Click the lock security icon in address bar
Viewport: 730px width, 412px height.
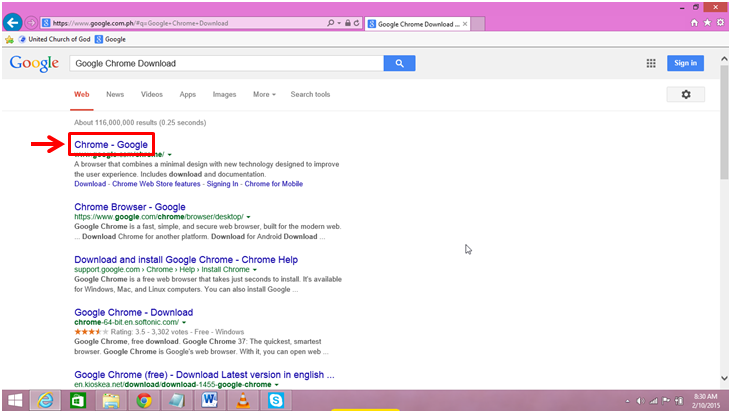click(x=347, y=23)
